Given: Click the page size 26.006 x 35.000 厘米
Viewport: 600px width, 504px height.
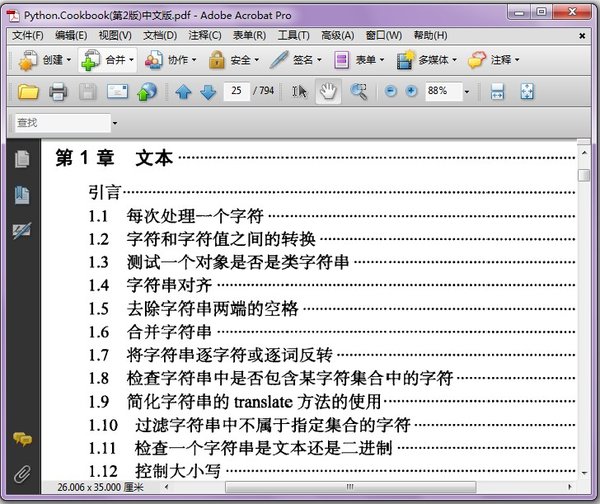Looking at the screenshot, I should (100, 487).
